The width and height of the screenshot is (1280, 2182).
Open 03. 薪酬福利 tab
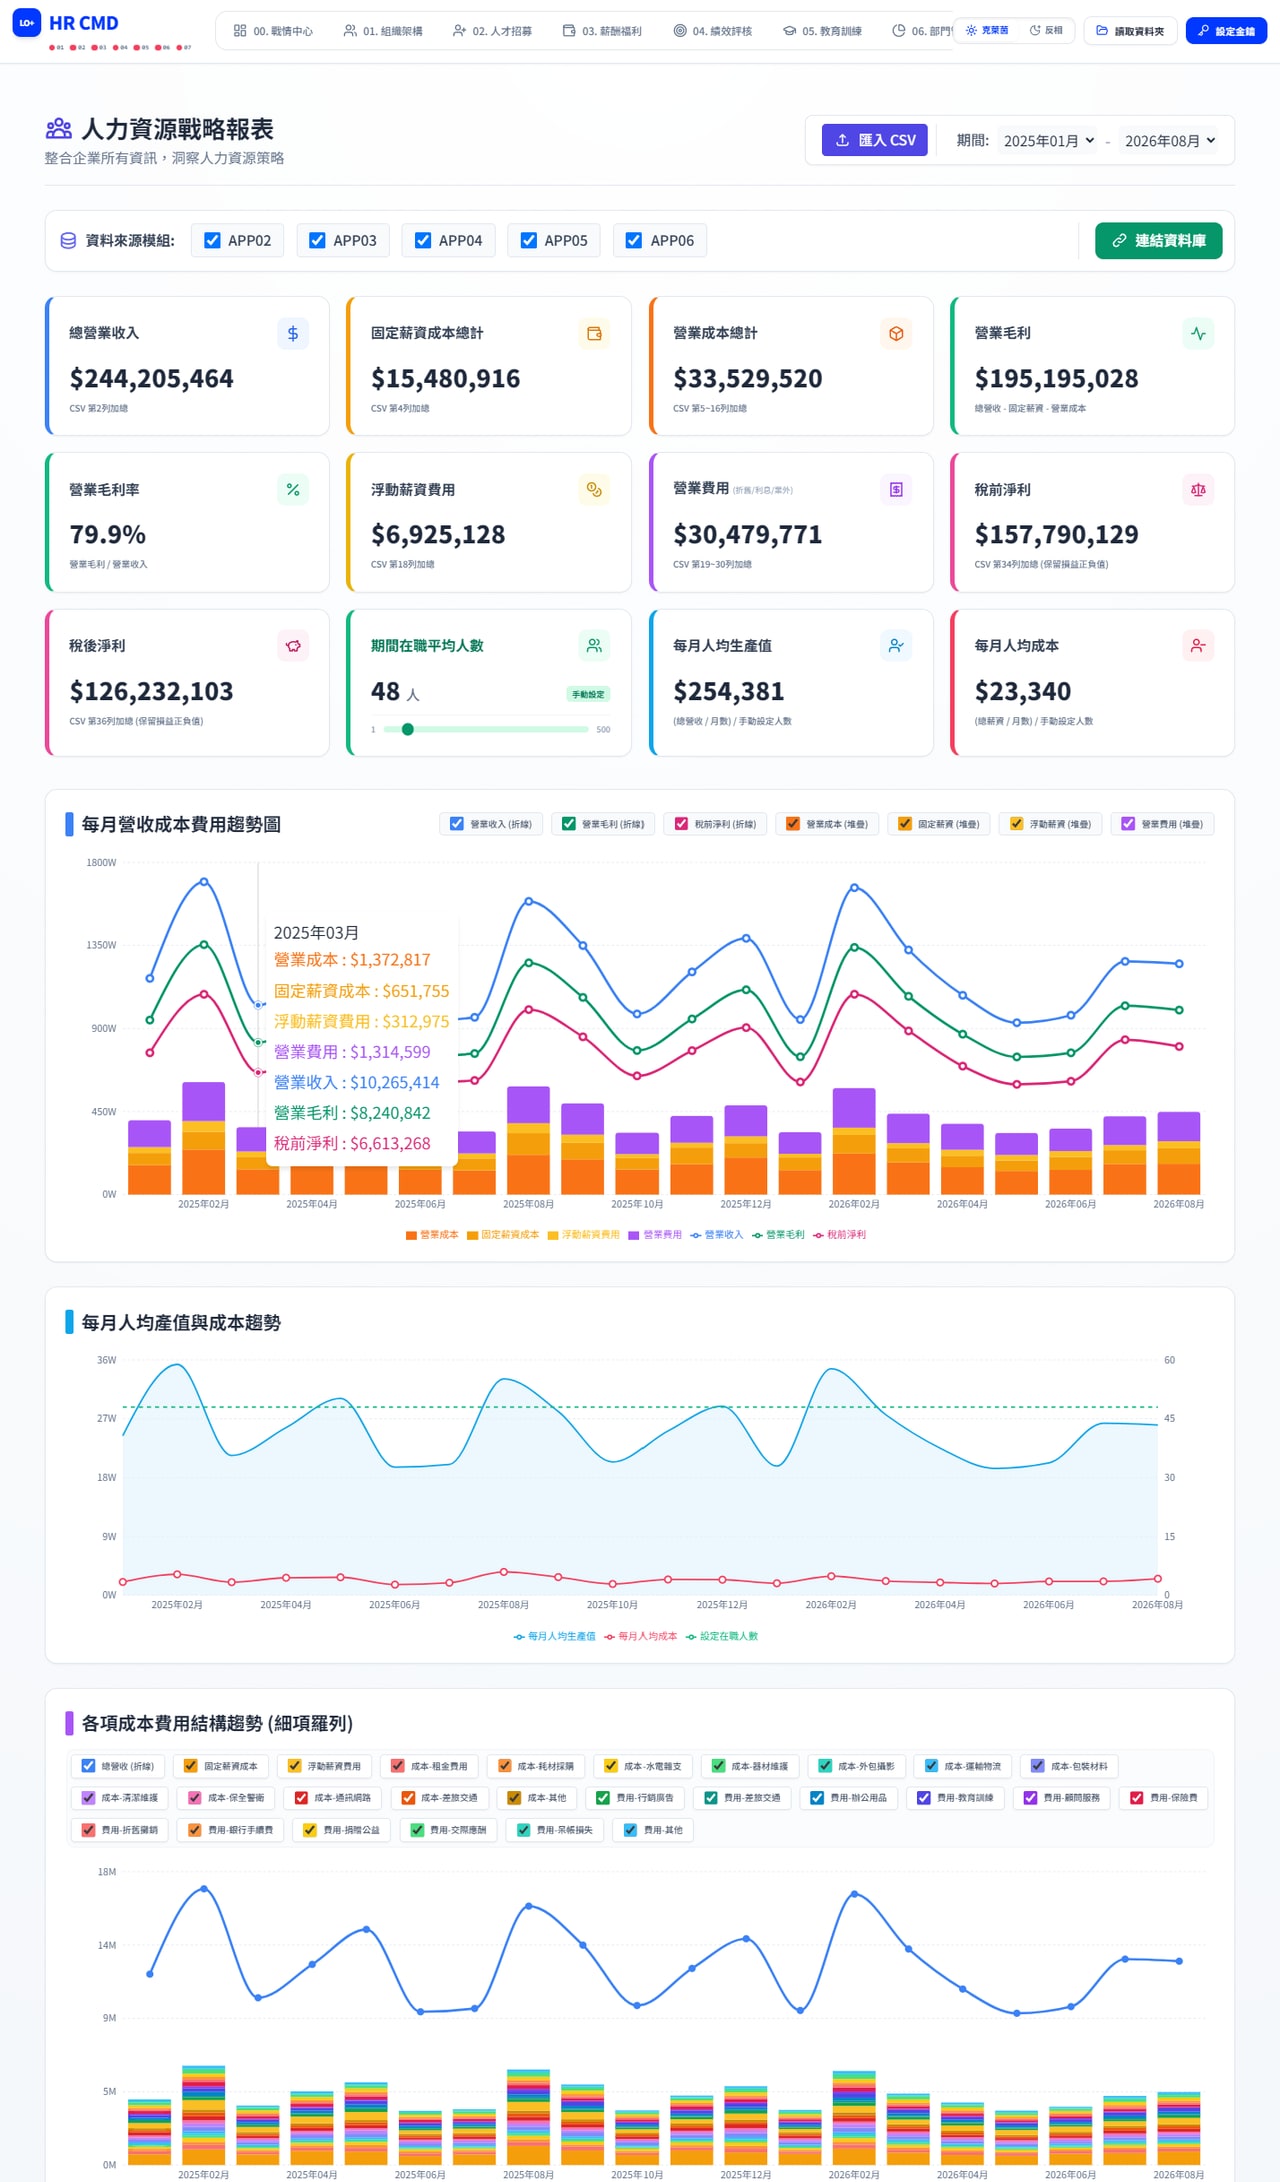pos(602,31)
